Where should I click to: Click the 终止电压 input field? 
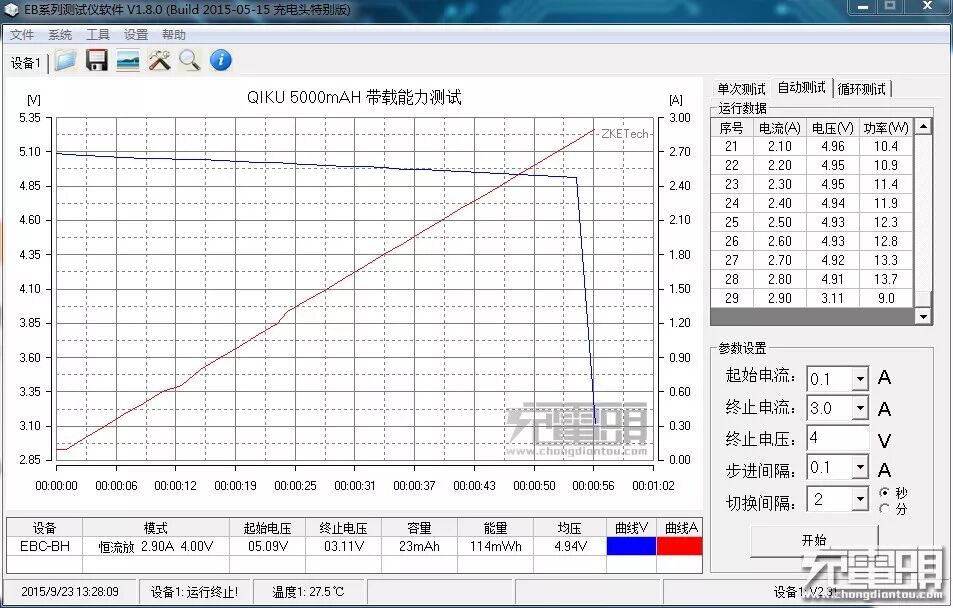pos(838,438)
